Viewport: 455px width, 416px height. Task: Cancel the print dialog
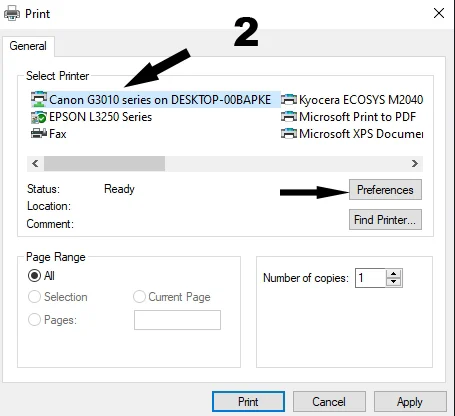329,402
